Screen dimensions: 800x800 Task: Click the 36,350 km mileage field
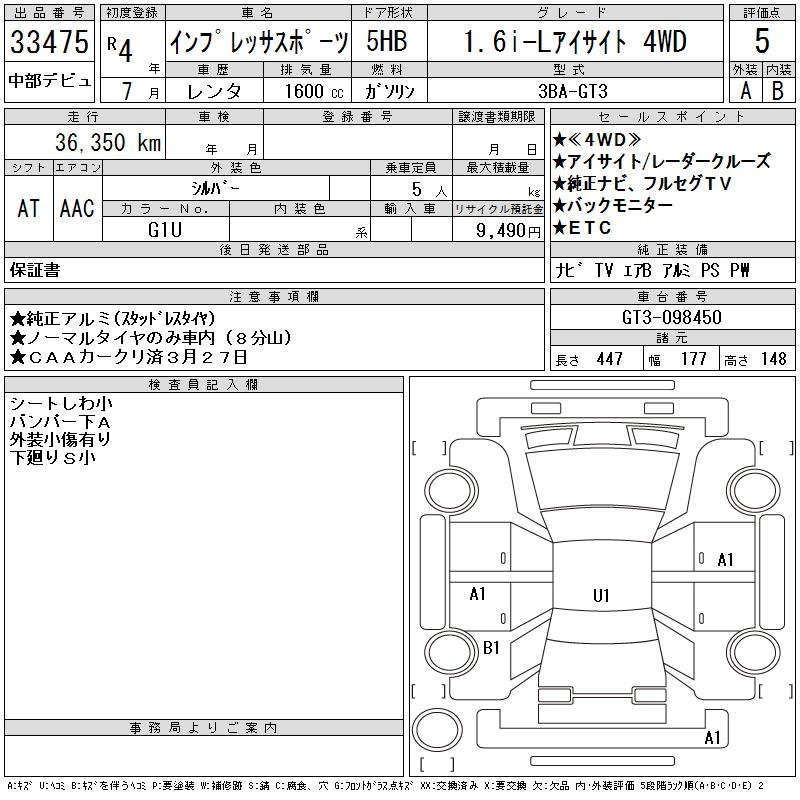click(x=84, y=142)
